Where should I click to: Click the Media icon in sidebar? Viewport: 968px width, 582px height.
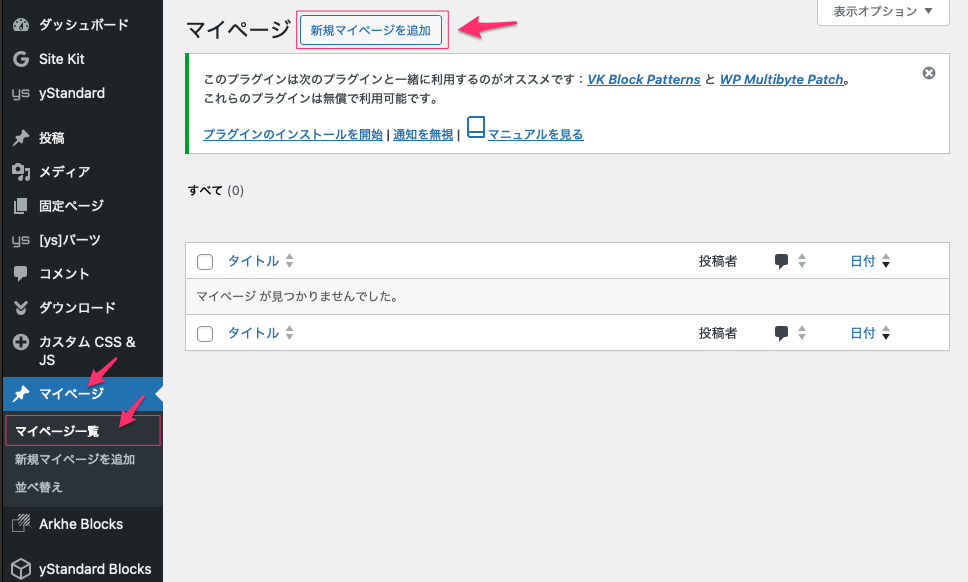click(20, 172)
